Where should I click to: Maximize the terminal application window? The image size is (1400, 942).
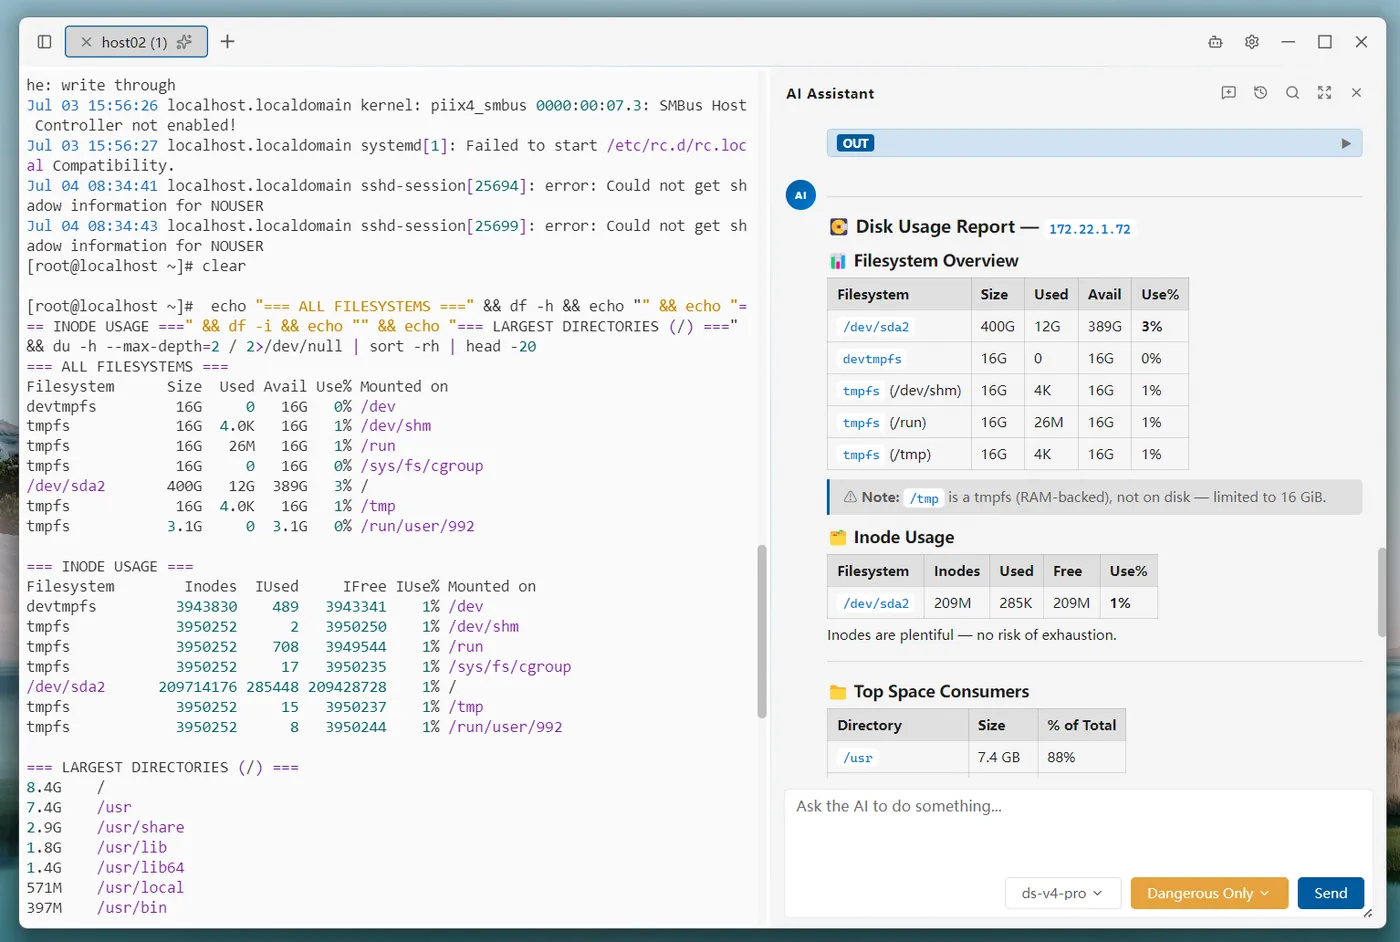pyautogui.click(x=1325, y=42)
